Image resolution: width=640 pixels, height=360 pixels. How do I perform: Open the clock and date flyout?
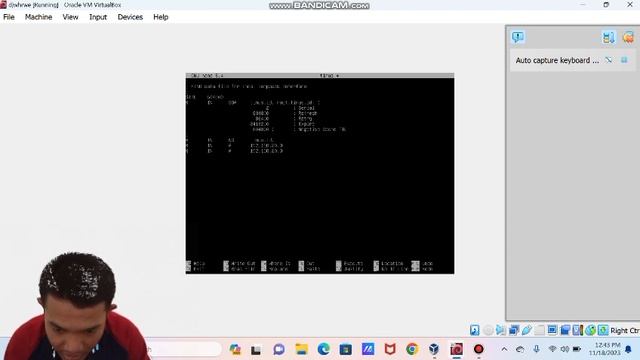(604, 349)
